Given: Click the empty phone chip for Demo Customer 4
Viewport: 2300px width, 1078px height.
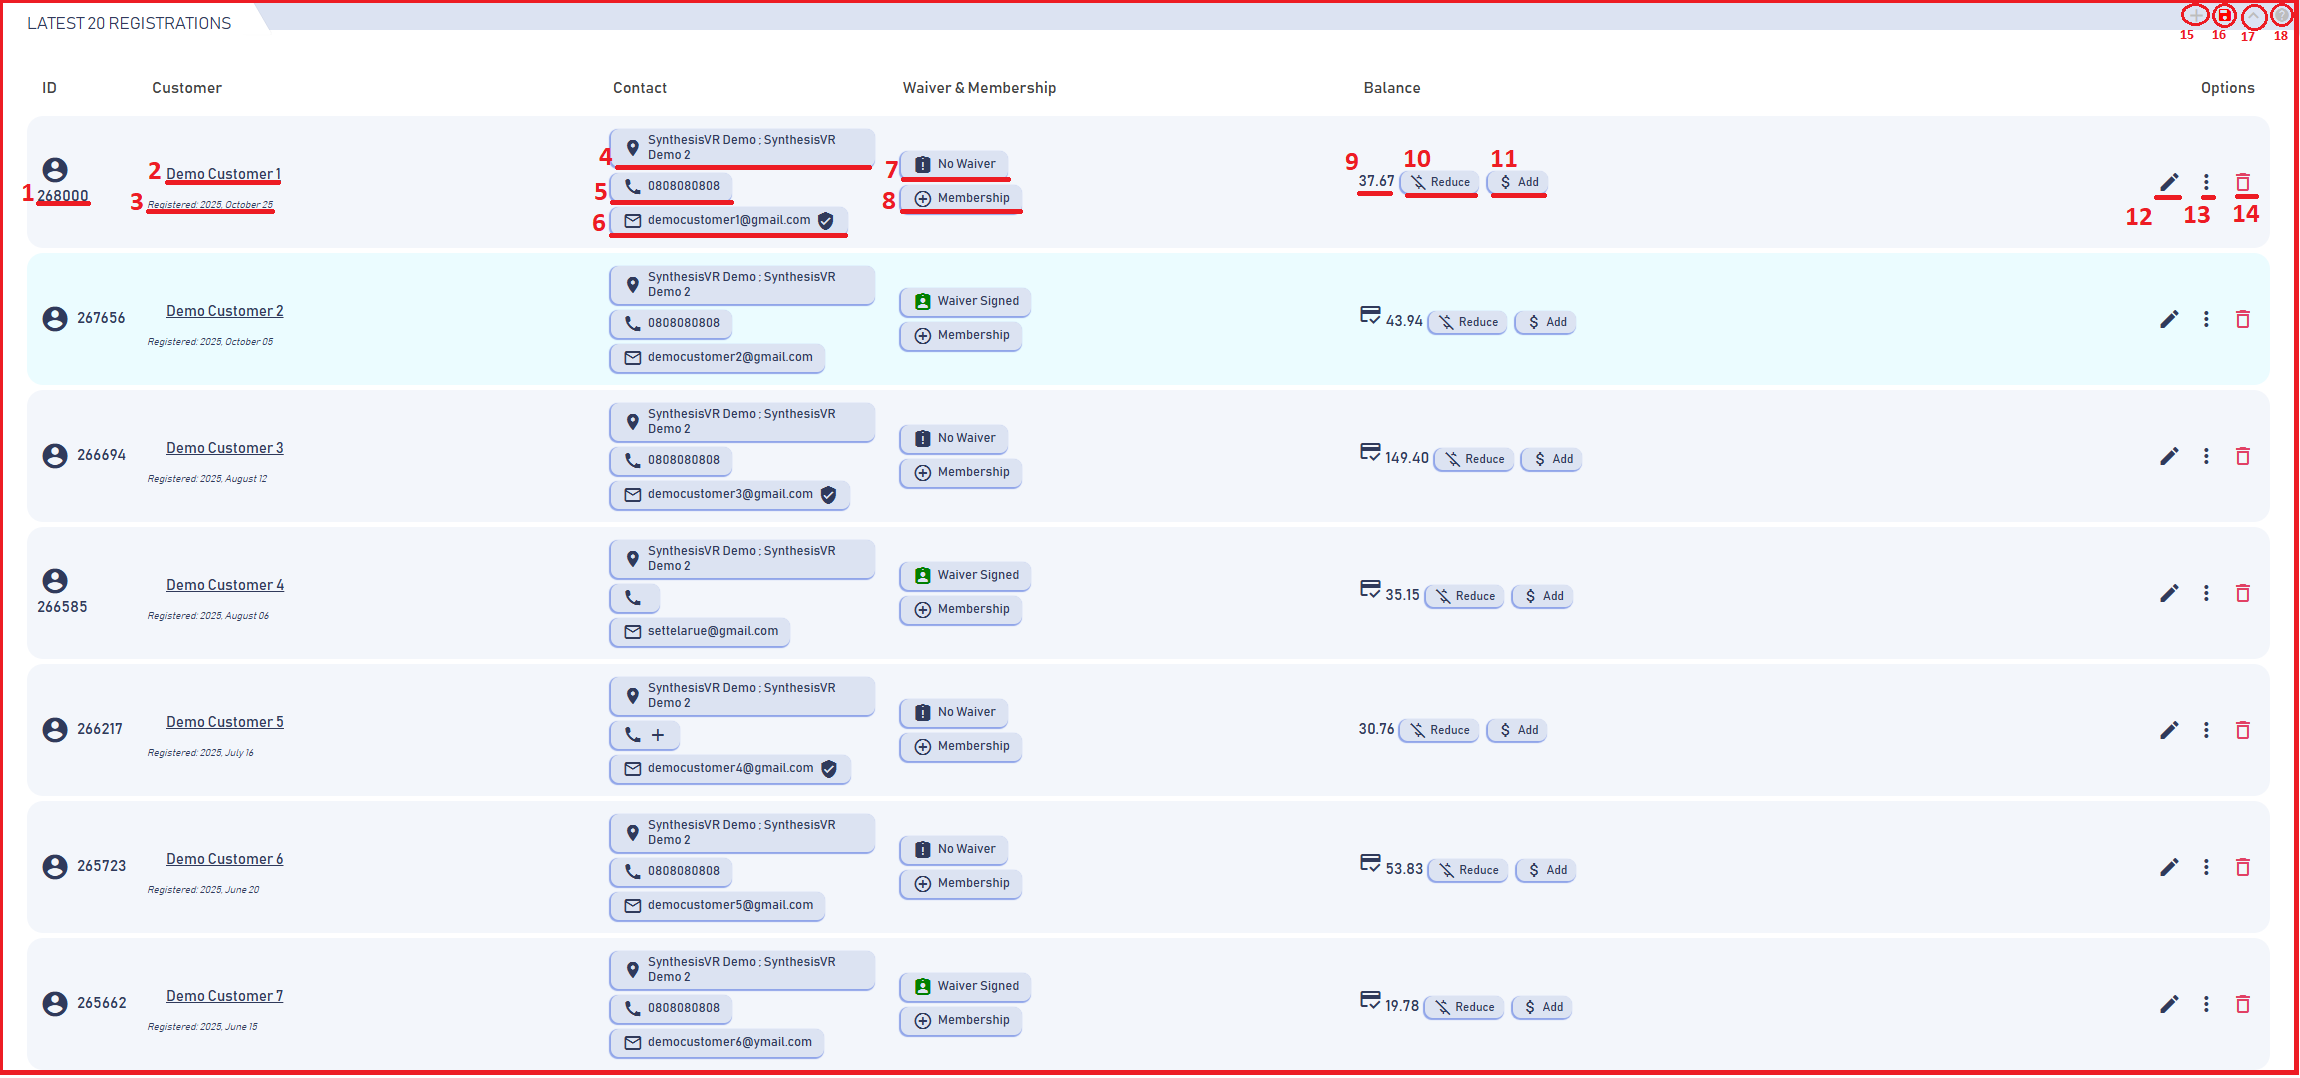Looking at the screenshot, I should [x=635, y=598].
